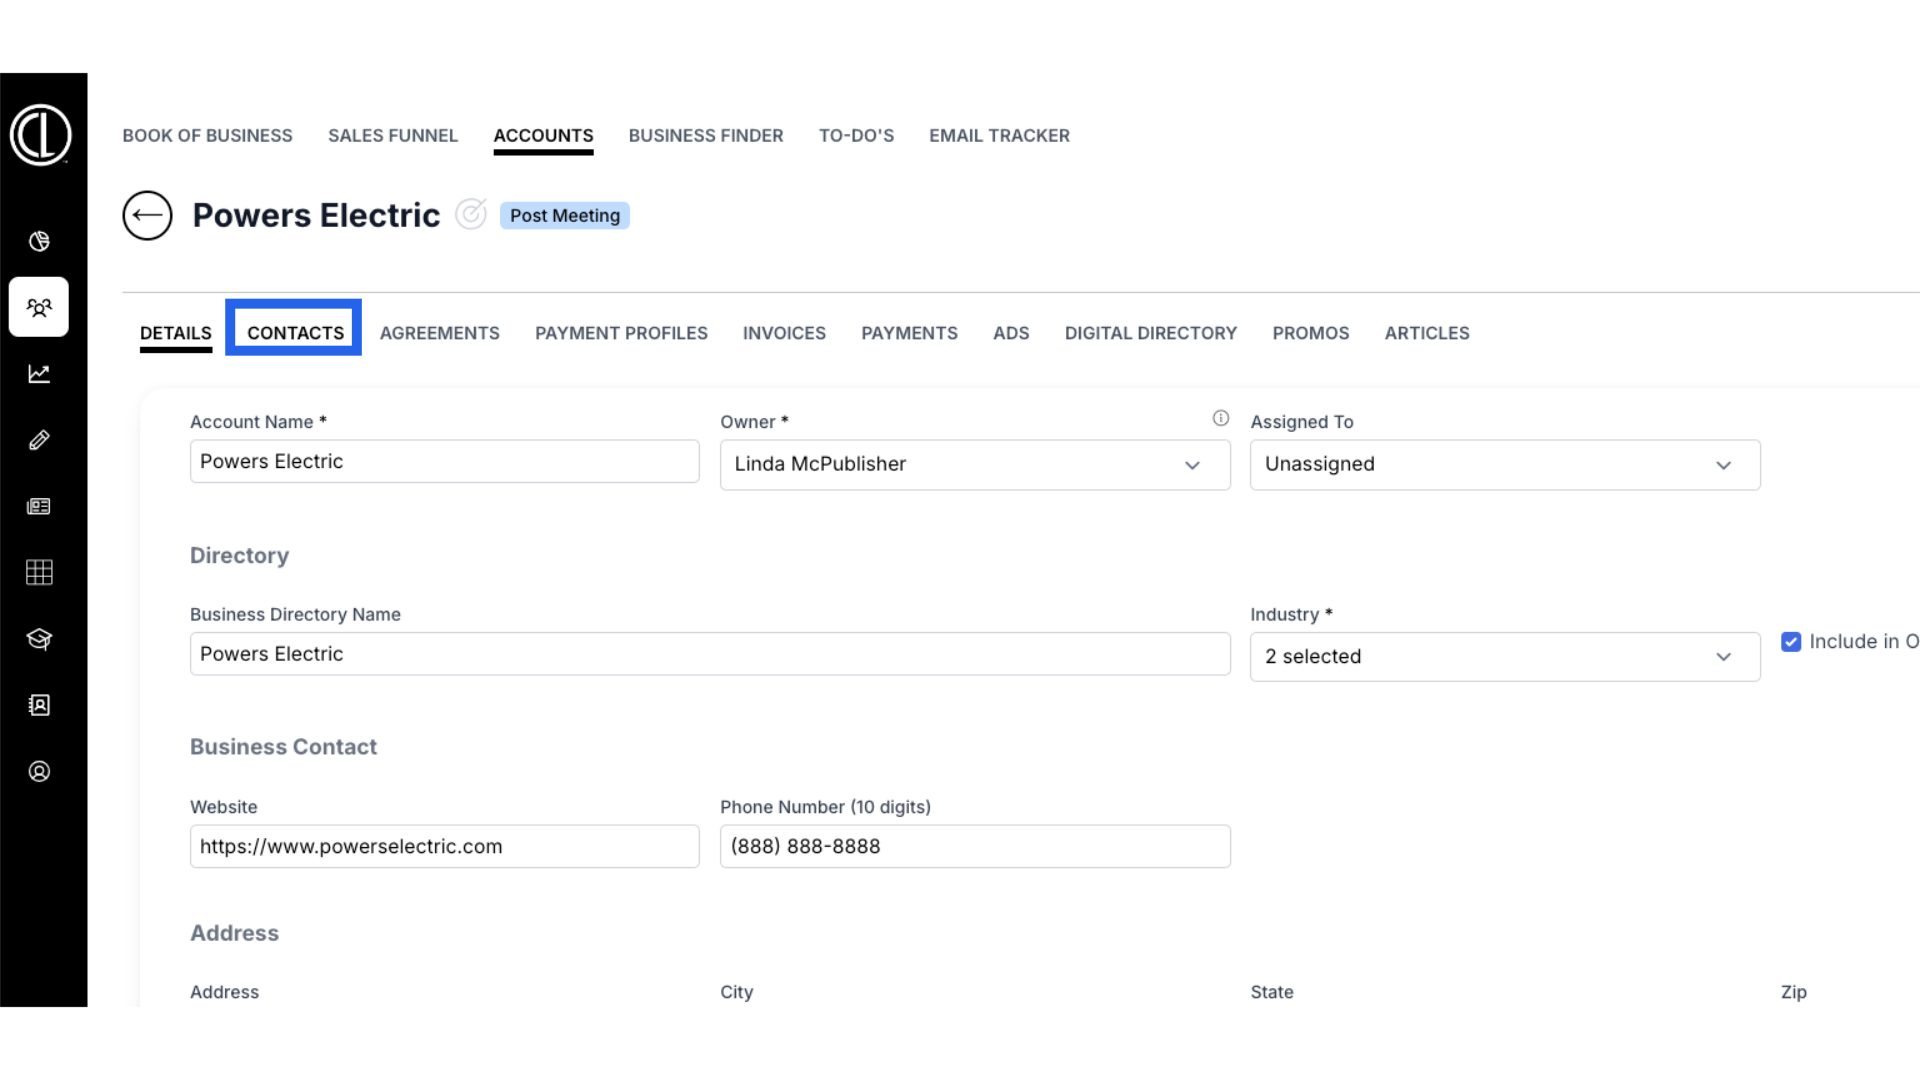Viewport: 1920px width, 1080px height.
Task: Open the Assigned To Unassigned dropdown
Action: coord(1504,465)
